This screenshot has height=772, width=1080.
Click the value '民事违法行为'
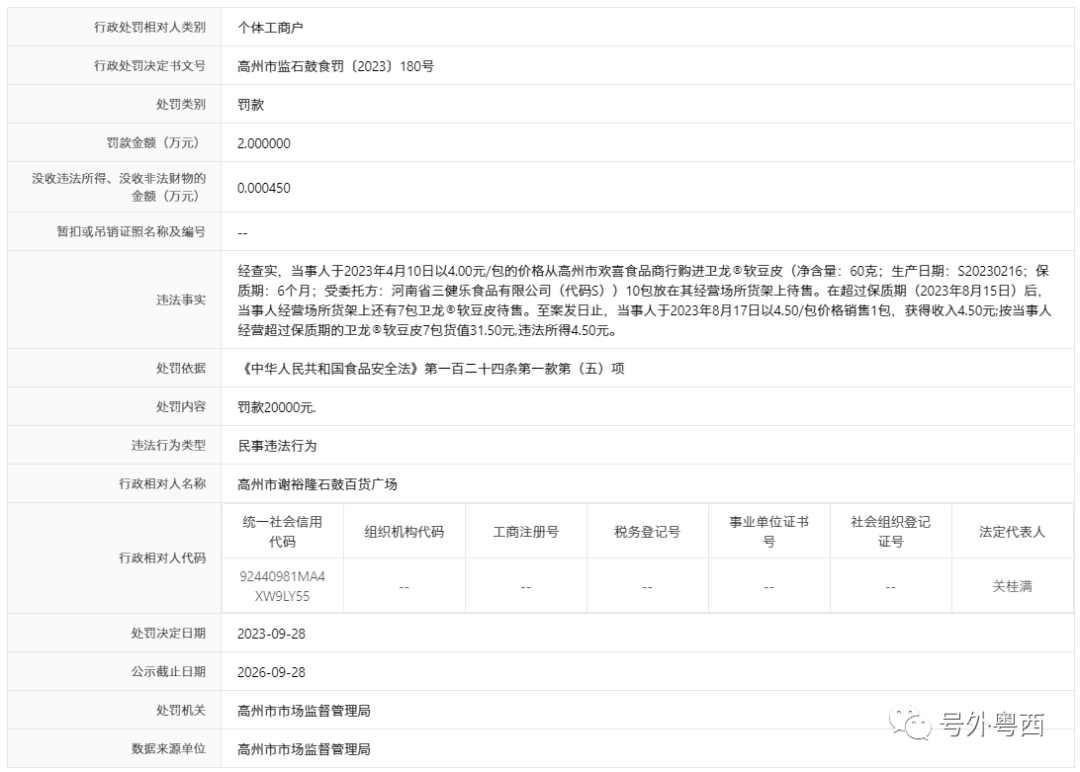click(x=277, y=446)
